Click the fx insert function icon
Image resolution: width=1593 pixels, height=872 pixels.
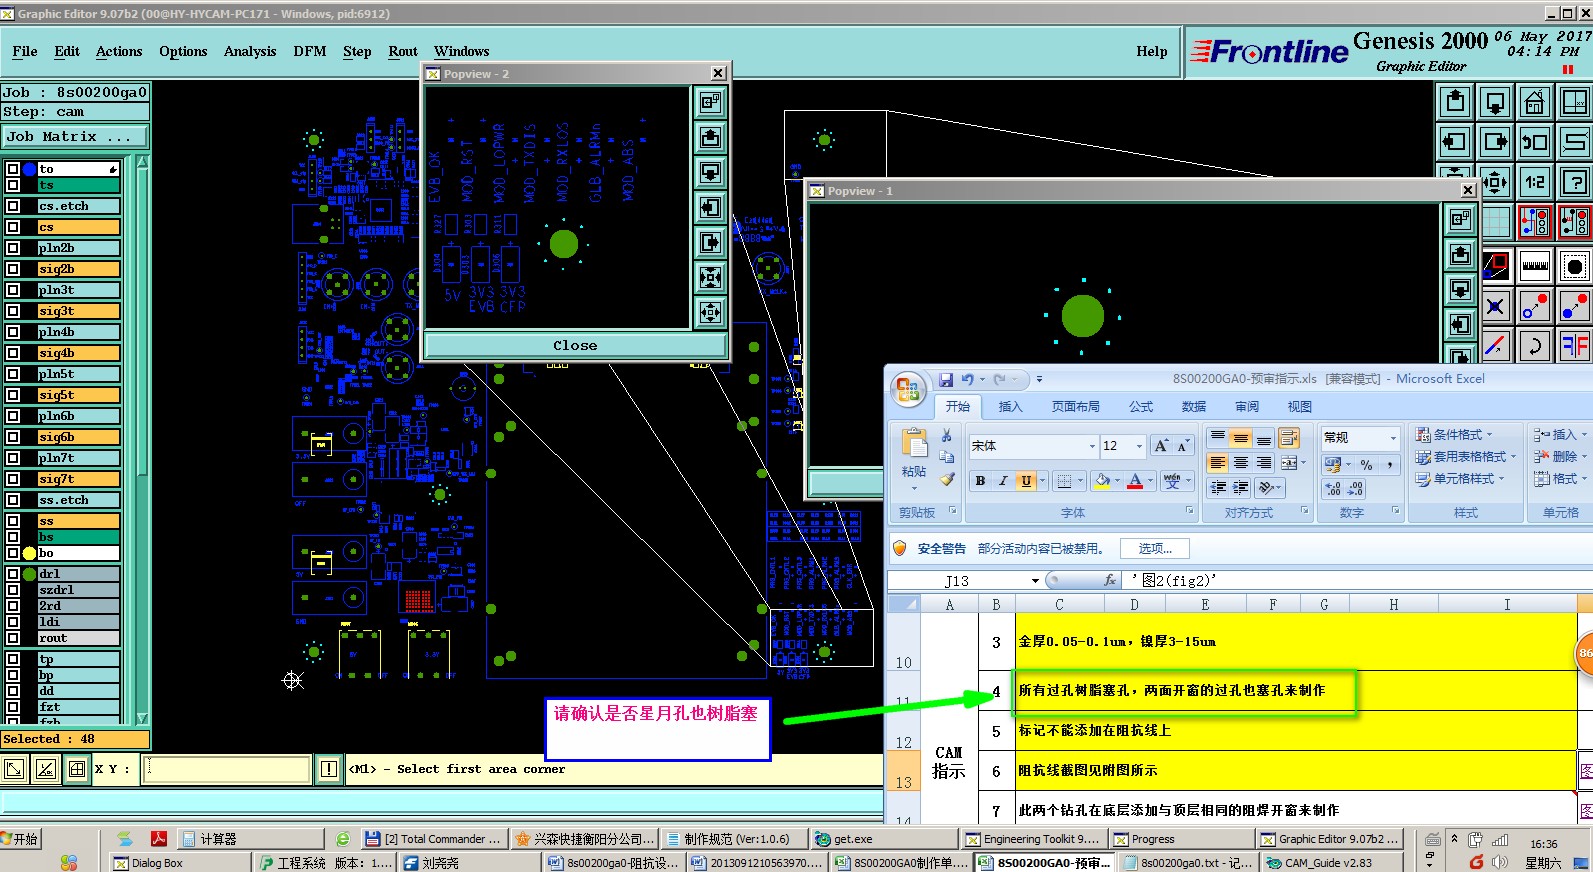pos(1110,580)
